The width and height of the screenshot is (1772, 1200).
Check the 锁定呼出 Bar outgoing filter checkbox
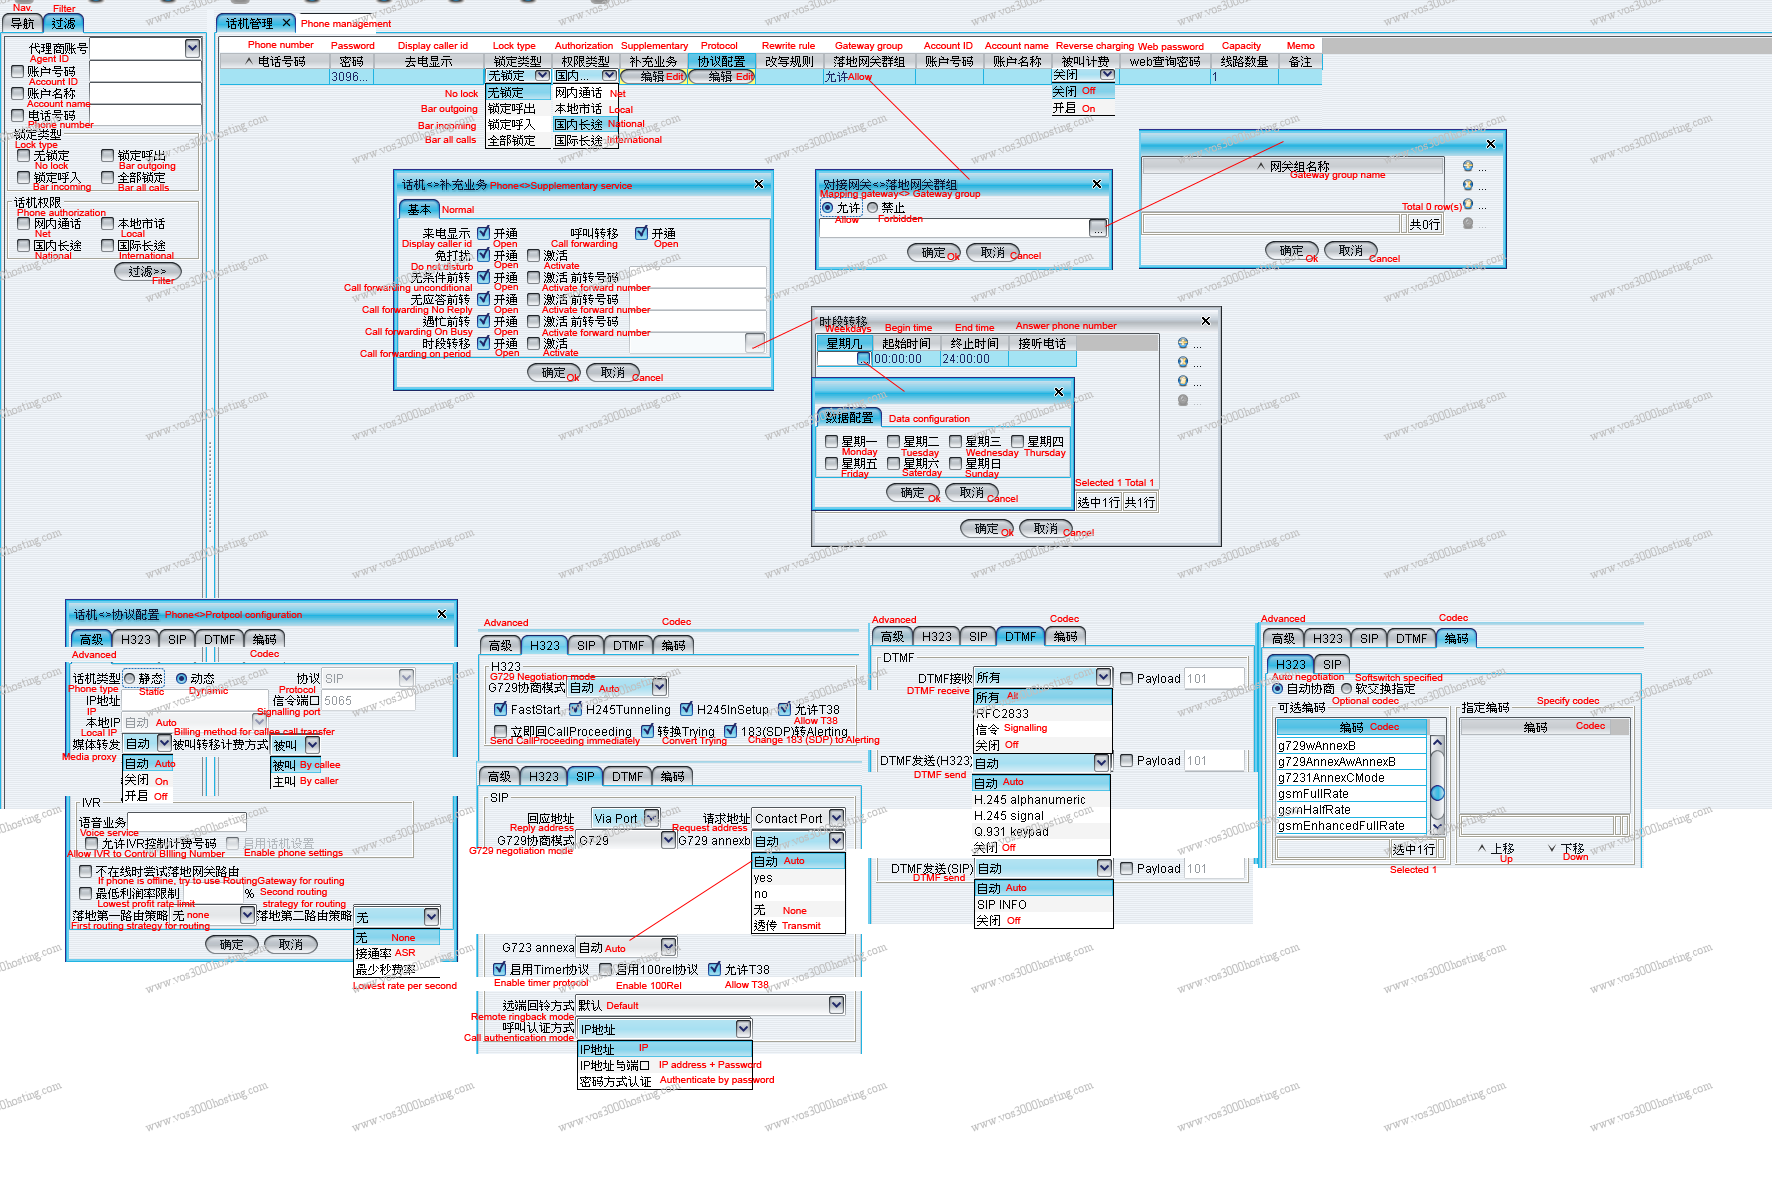pos(108,155)
